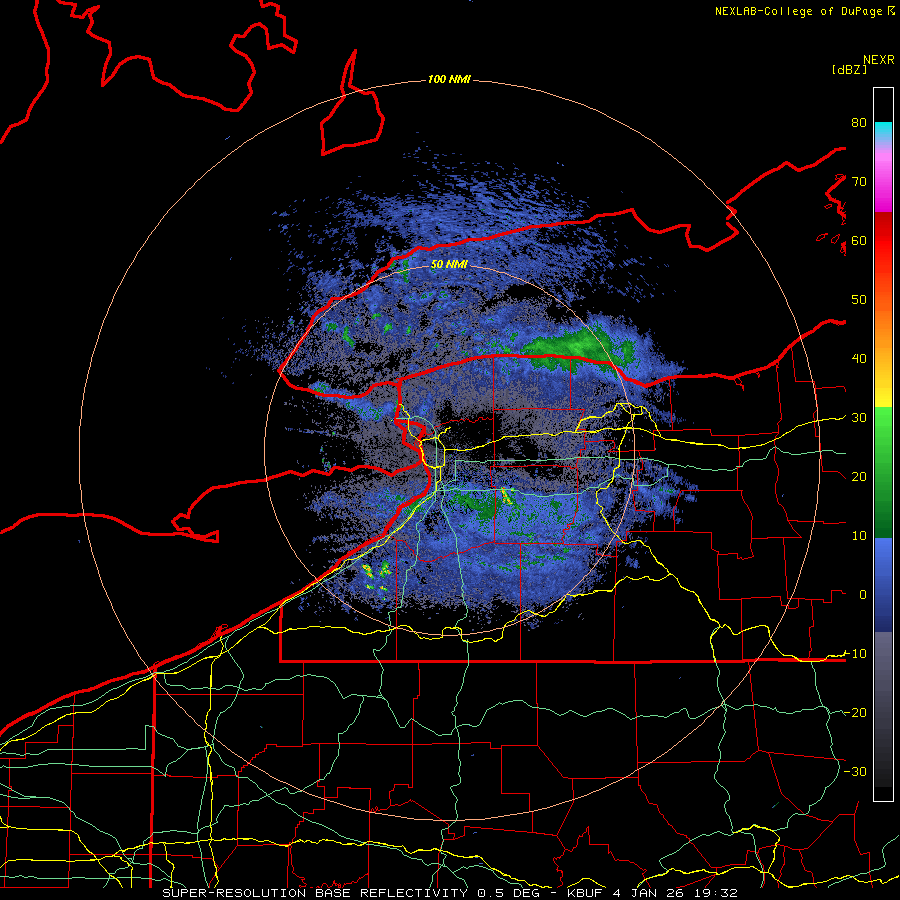Click the 20 value on the dBZ scale
The height and width of the screenshot is (900, 900).
coord(859,477)
